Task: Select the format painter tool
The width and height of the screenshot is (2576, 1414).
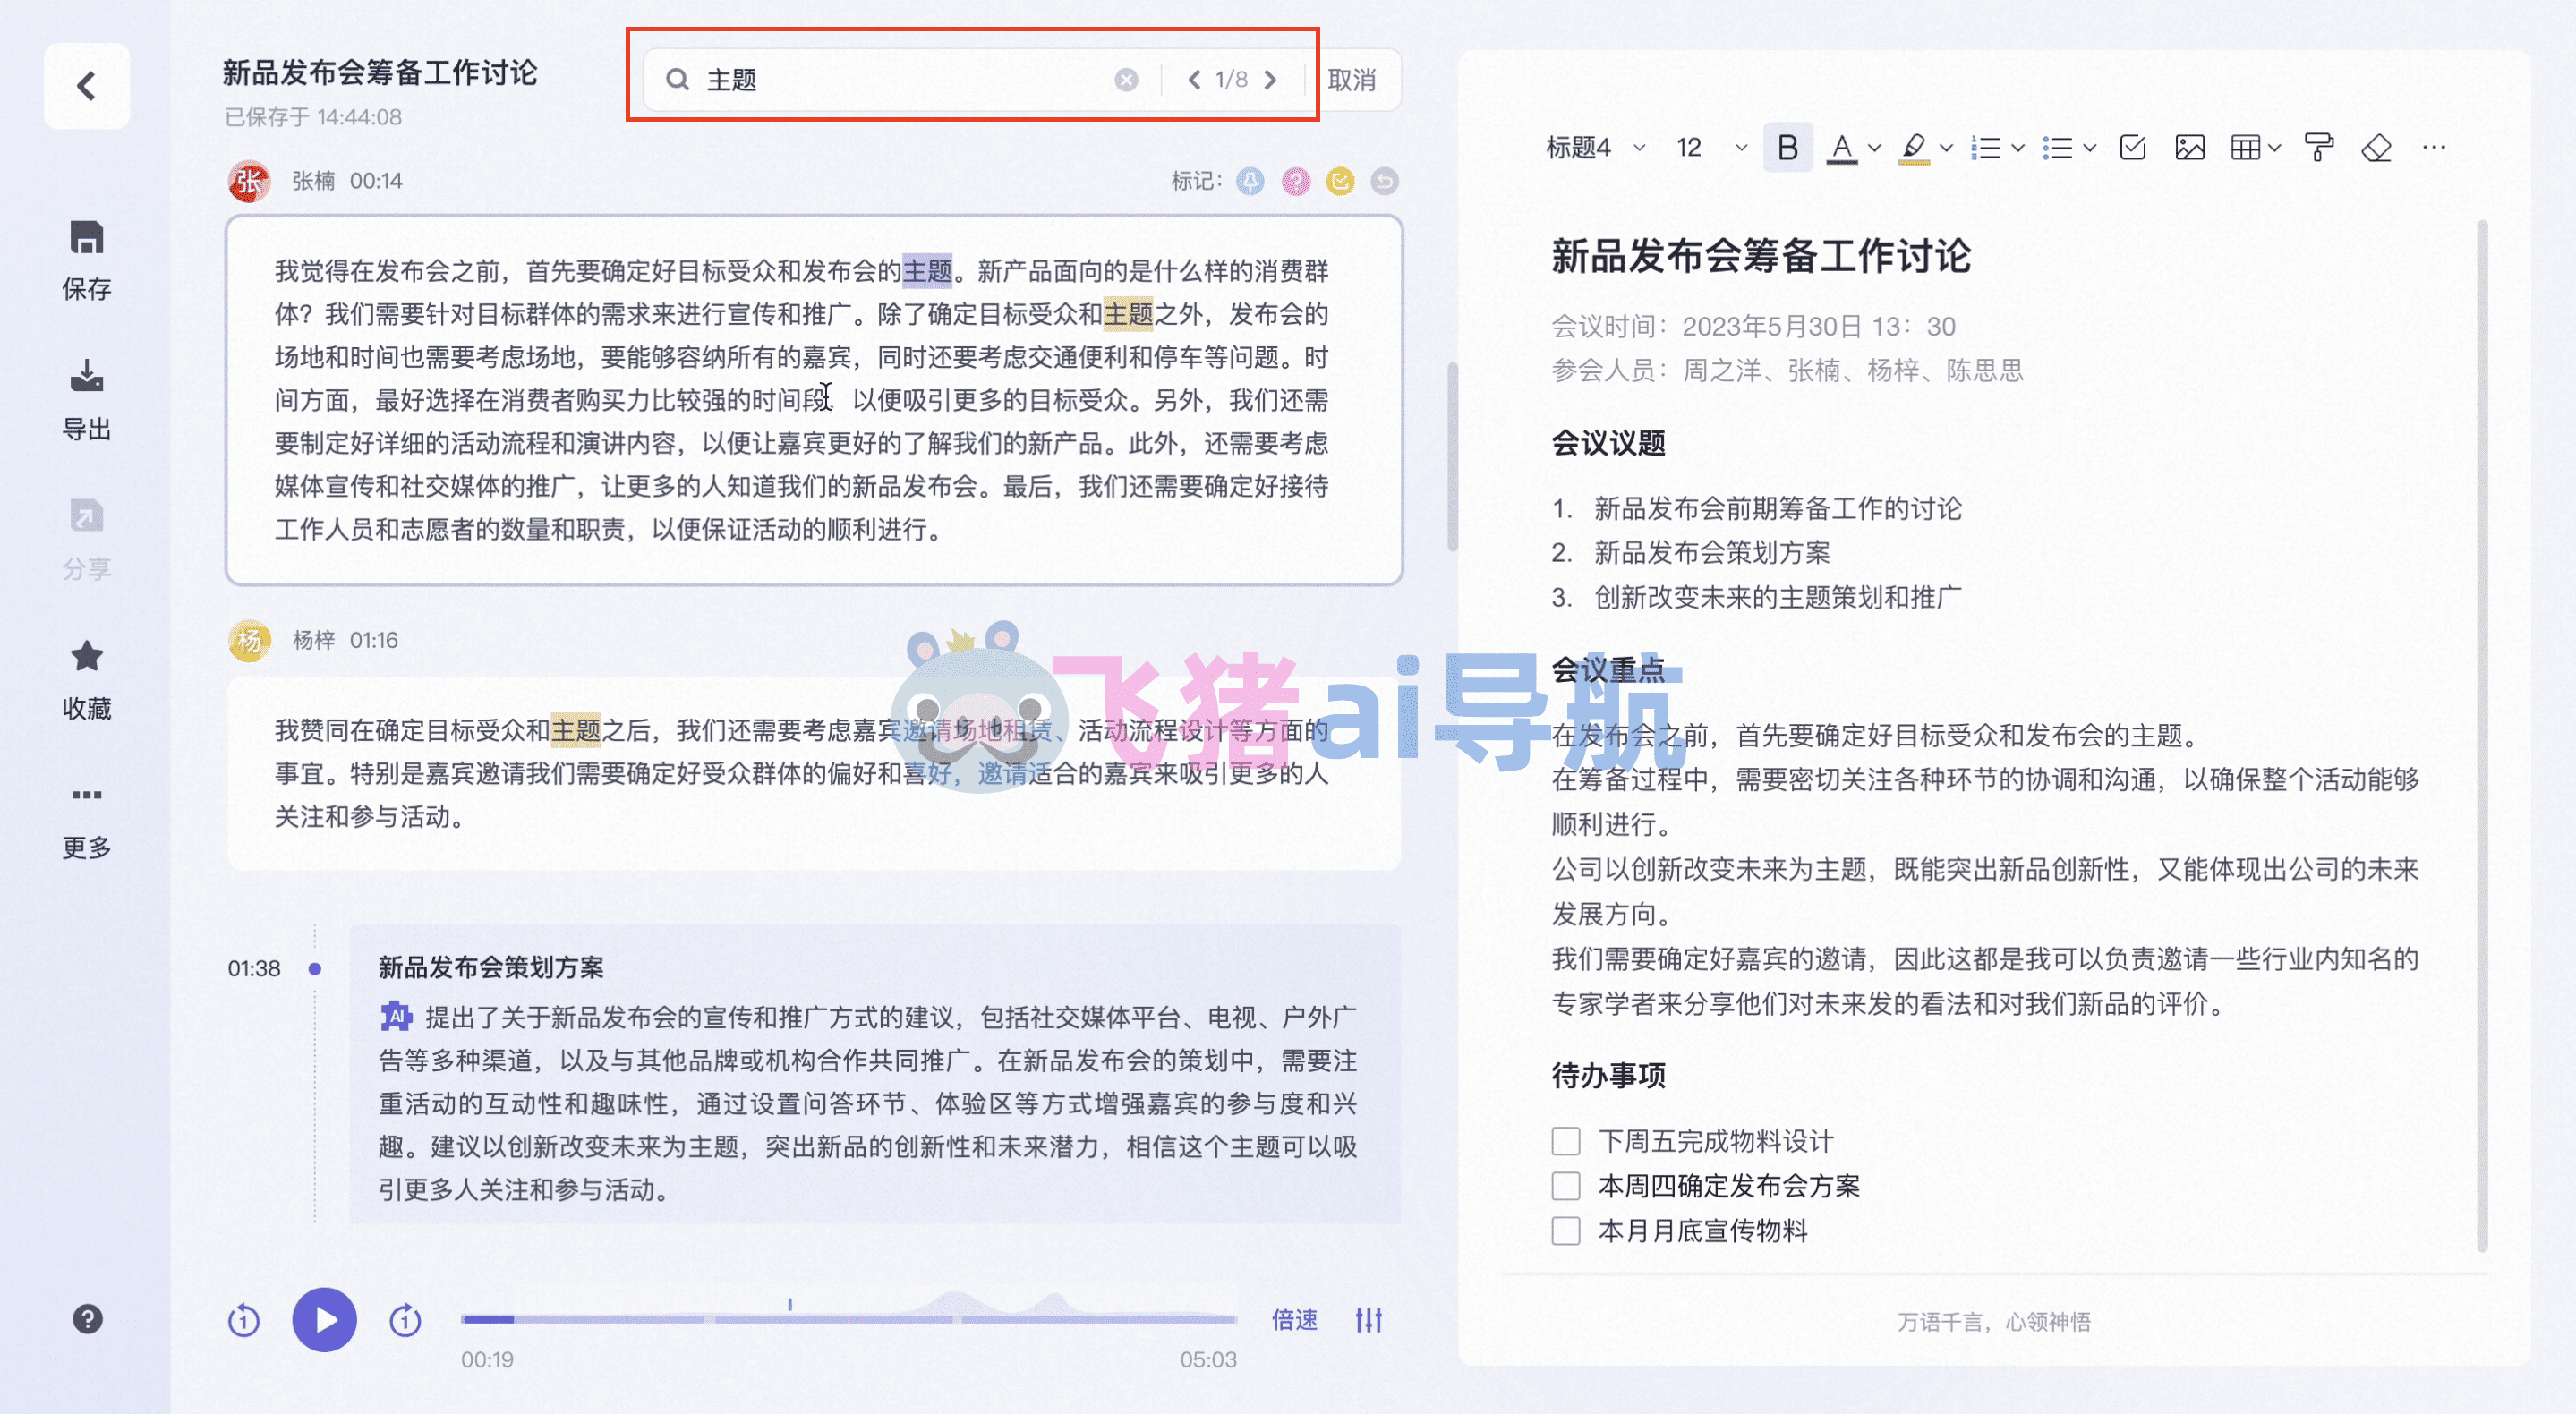Action: click(x=2319, y=148)
